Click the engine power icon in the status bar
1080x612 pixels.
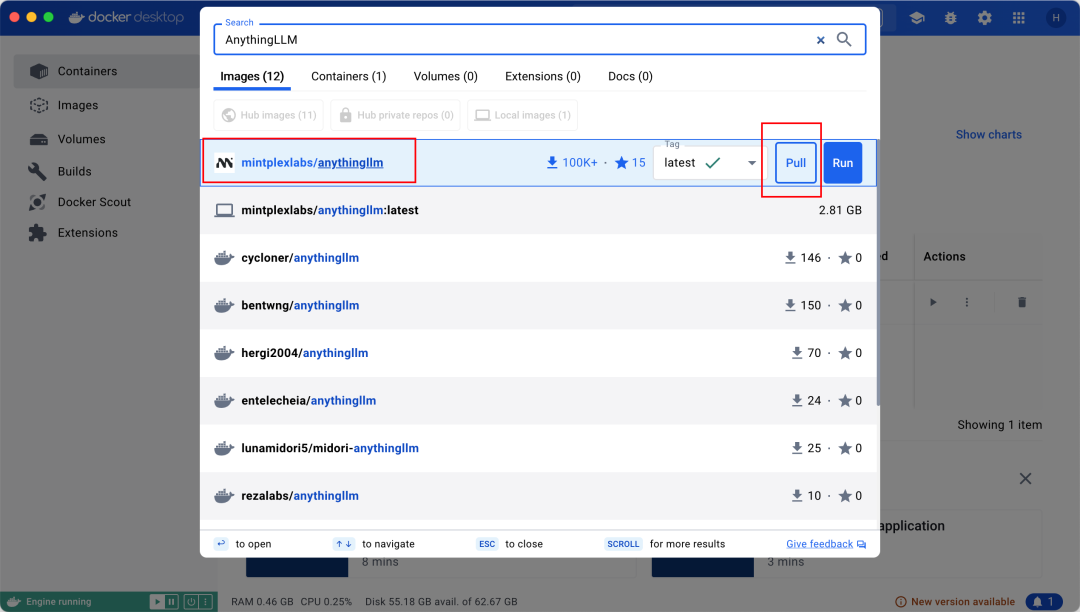pyautogui.click(x=191, y=602)
